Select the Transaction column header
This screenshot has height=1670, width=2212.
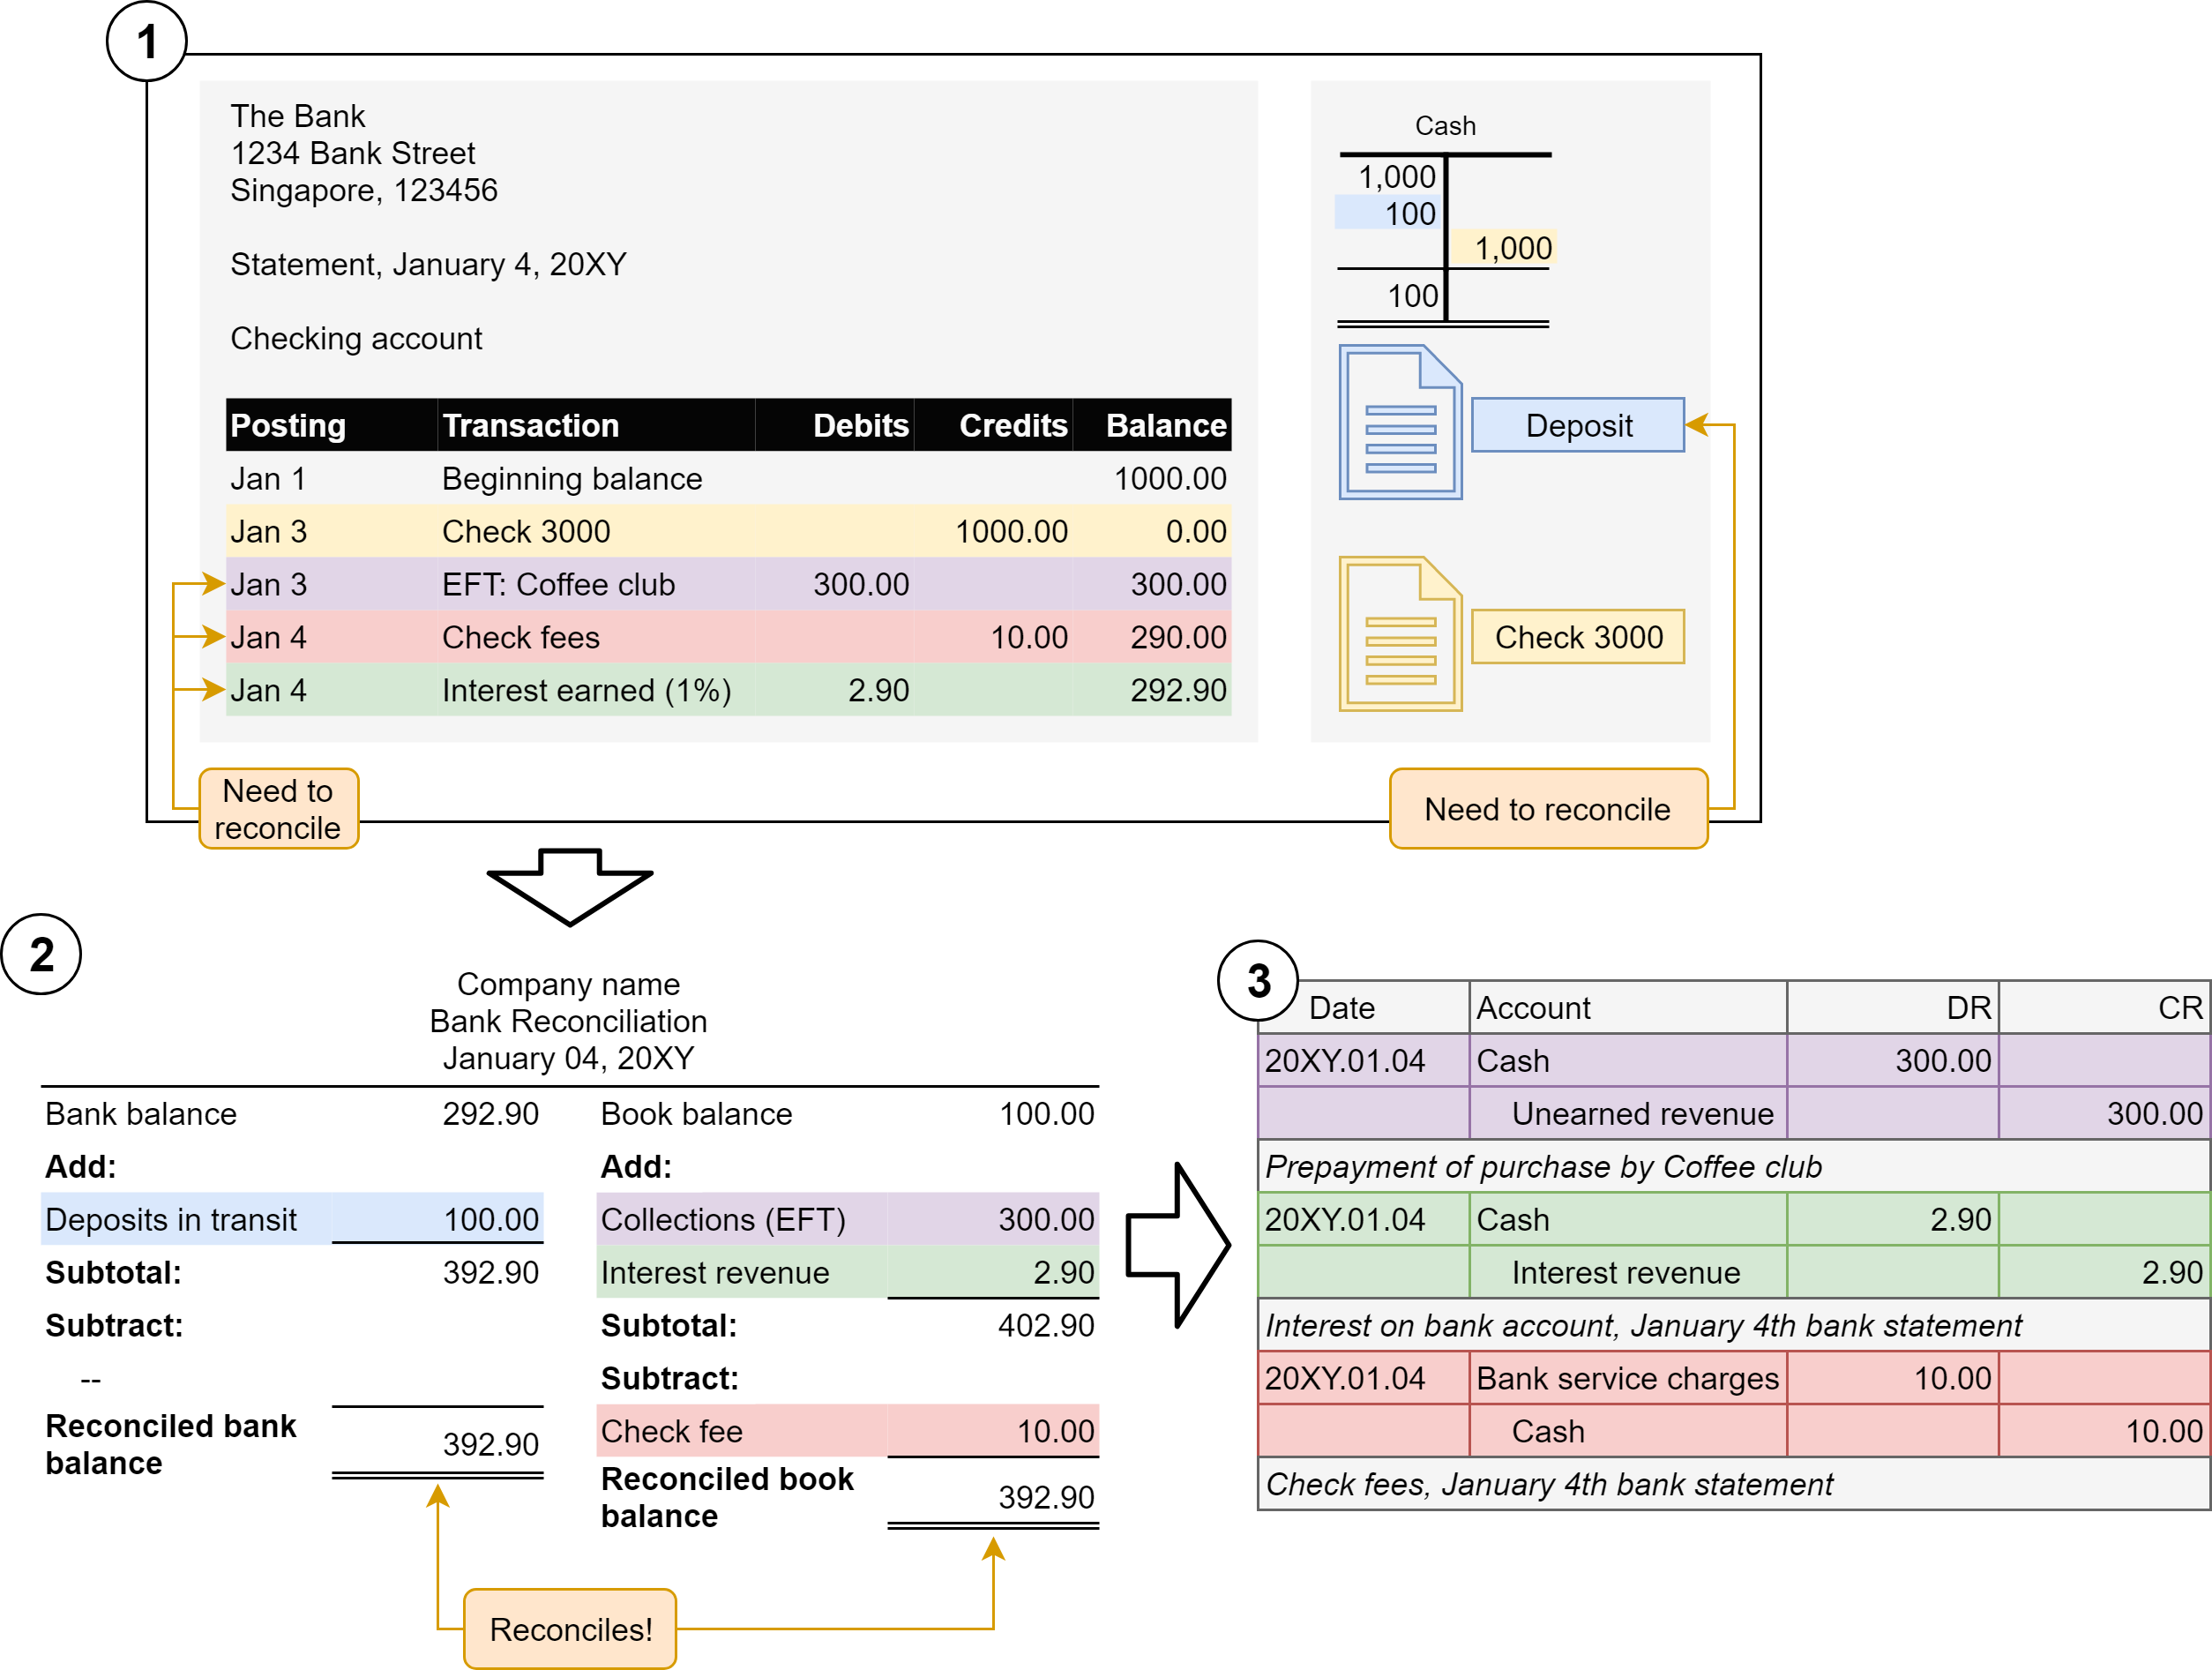click(x=530, y=426)
